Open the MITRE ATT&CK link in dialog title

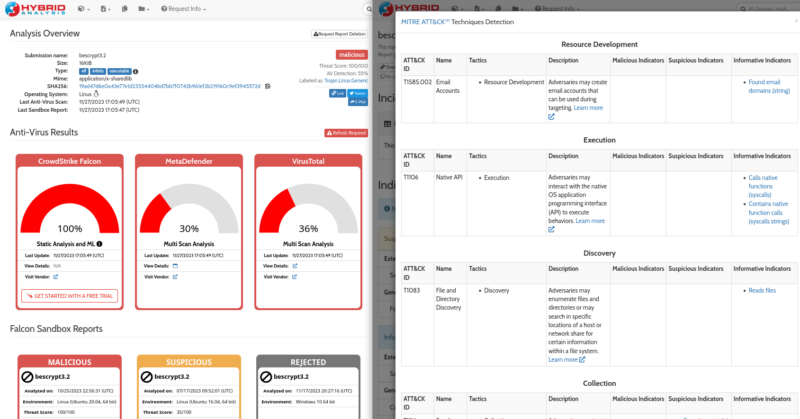tap(425, 22)
